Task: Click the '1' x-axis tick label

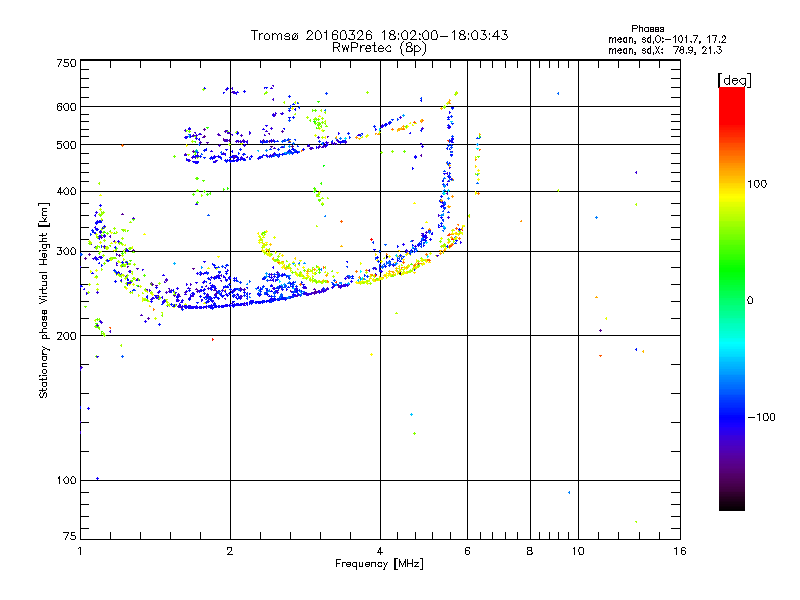Action: click(x=80, y=551)
